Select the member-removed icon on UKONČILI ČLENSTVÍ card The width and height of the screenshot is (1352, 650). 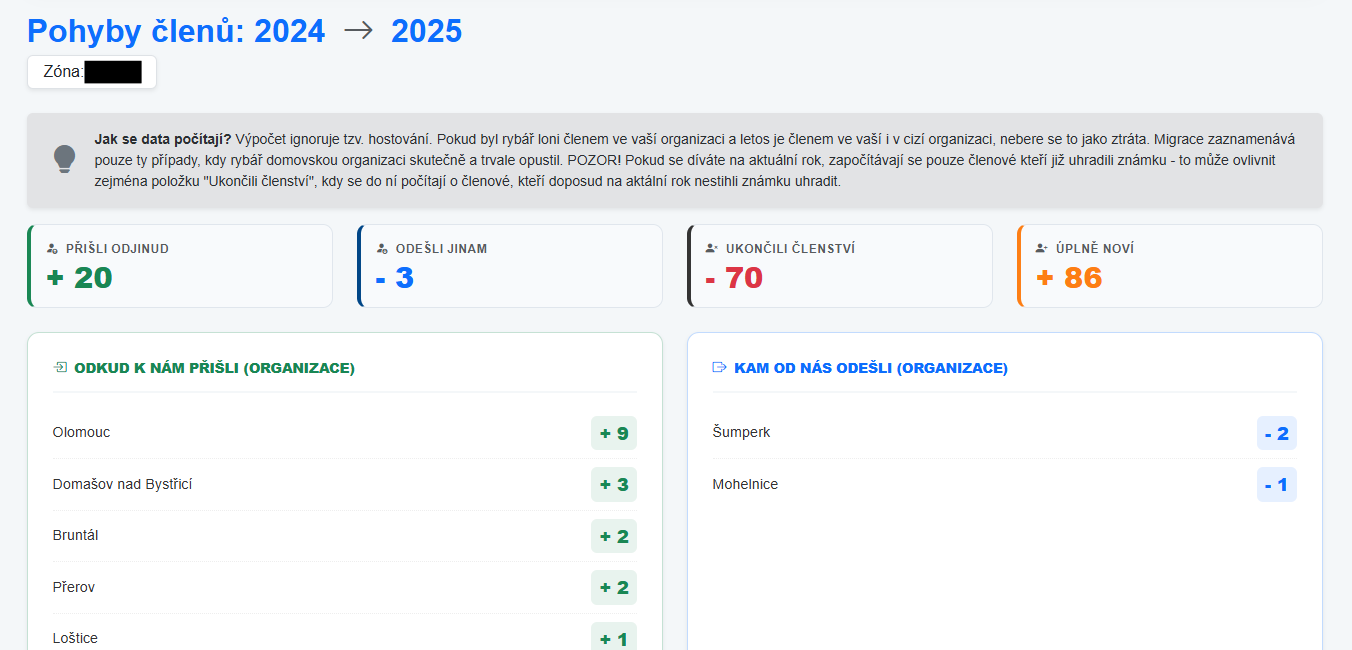(x=709, y=246)
